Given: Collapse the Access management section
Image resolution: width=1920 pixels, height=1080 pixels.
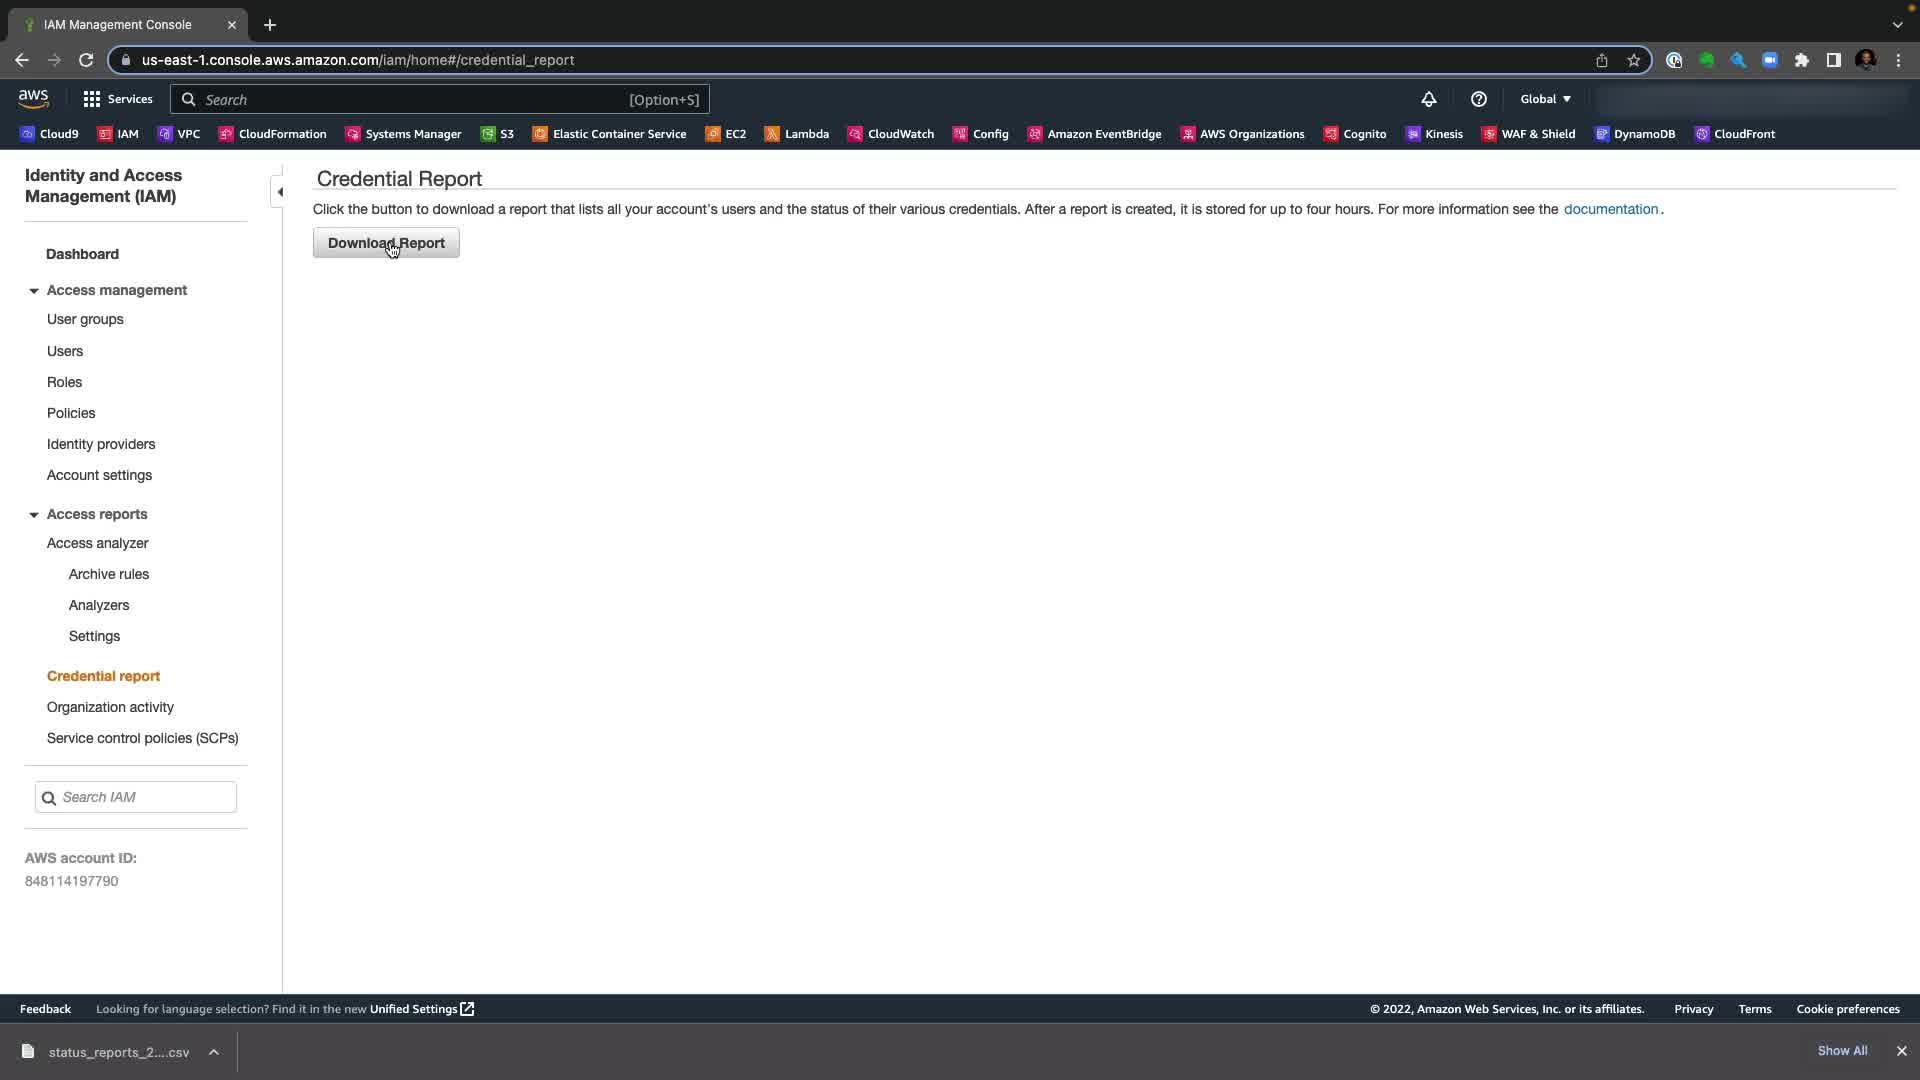Looking at the screenshot, I should (x=34, y=291).
